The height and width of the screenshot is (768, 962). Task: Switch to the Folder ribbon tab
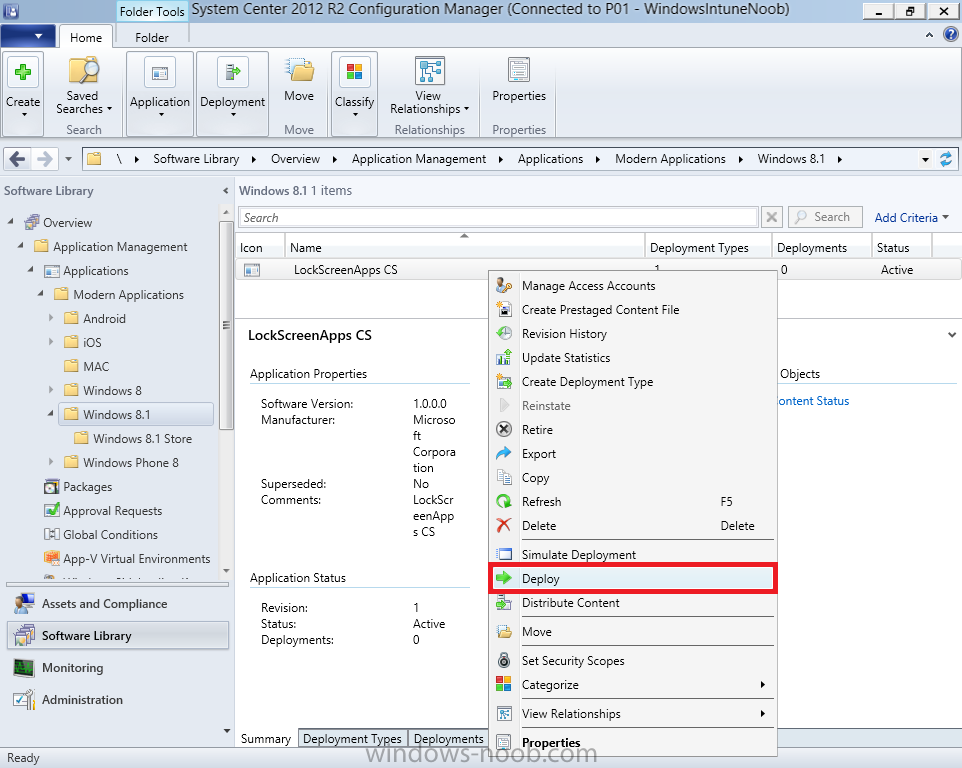click(152, 37)
